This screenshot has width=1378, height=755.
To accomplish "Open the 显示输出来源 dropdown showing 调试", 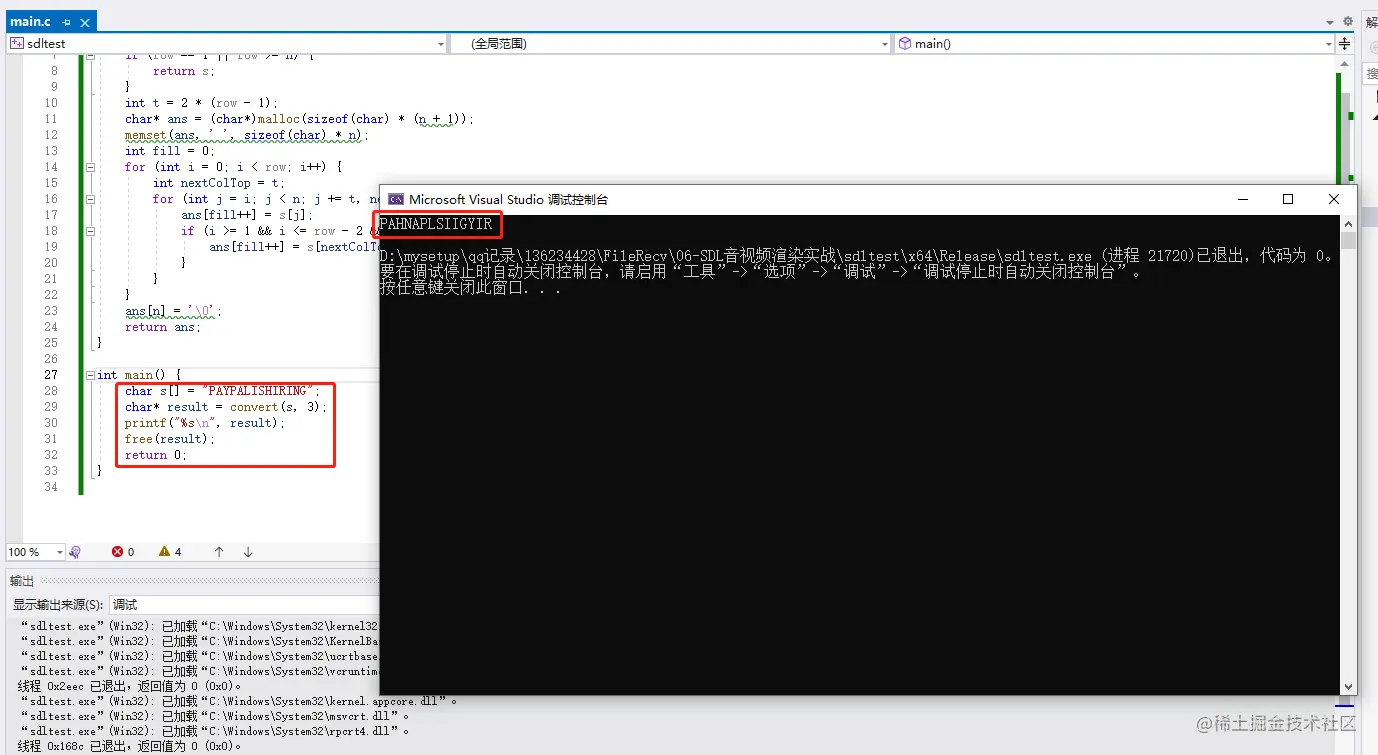I will (244, 605).
